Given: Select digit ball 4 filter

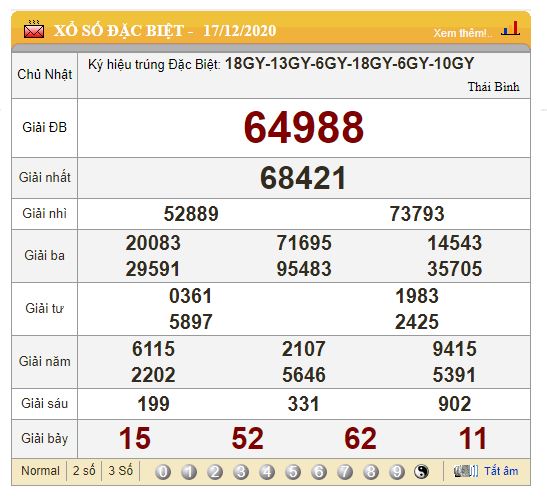Looking at the screenshot, I should coord(267,472).
